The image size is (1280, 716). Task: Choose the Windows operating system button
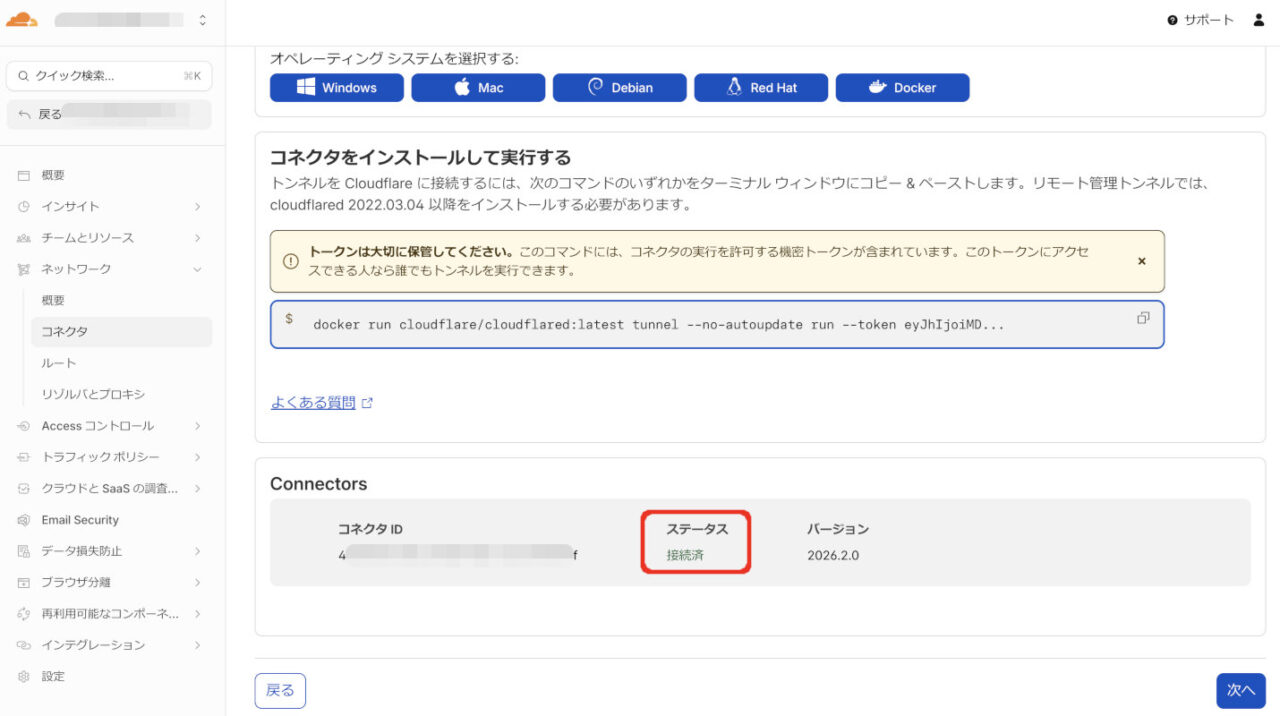pos(337,88)
